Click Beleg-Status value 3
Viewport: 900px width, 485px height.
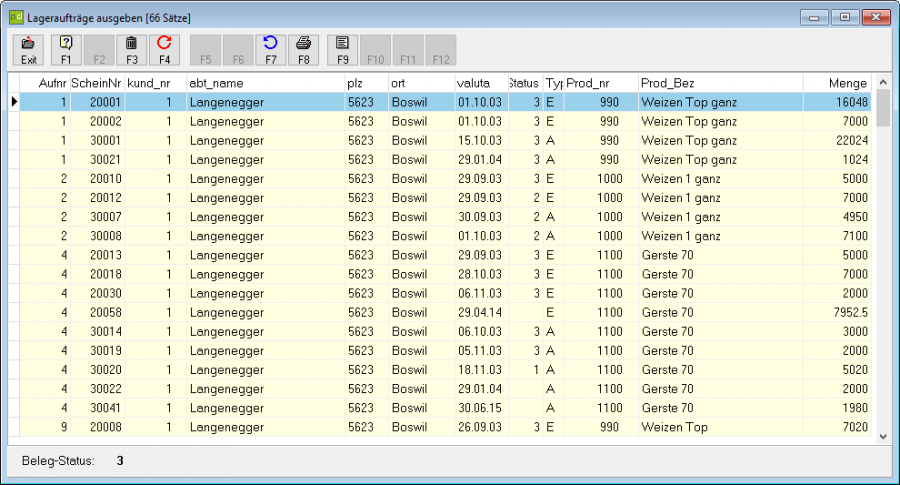120,461
